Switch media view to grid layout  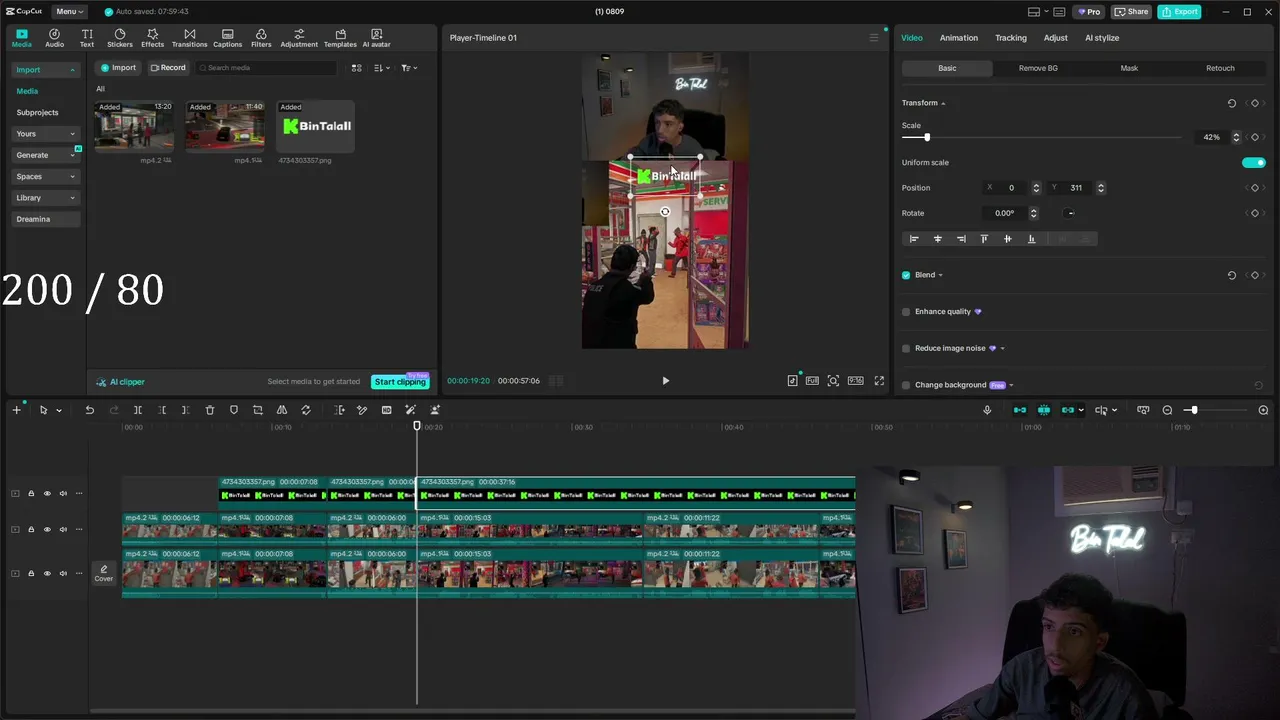point(356,68)
